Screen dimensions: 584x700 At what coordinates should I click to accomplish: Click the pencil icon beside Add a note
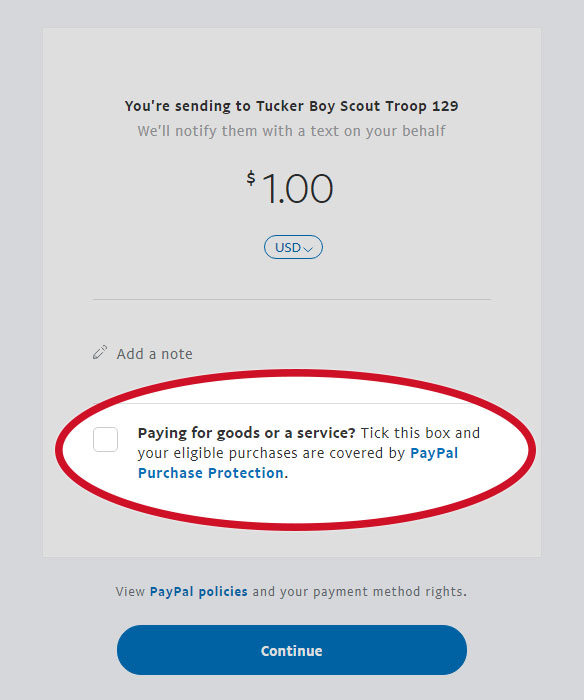(x=100, y=352)
